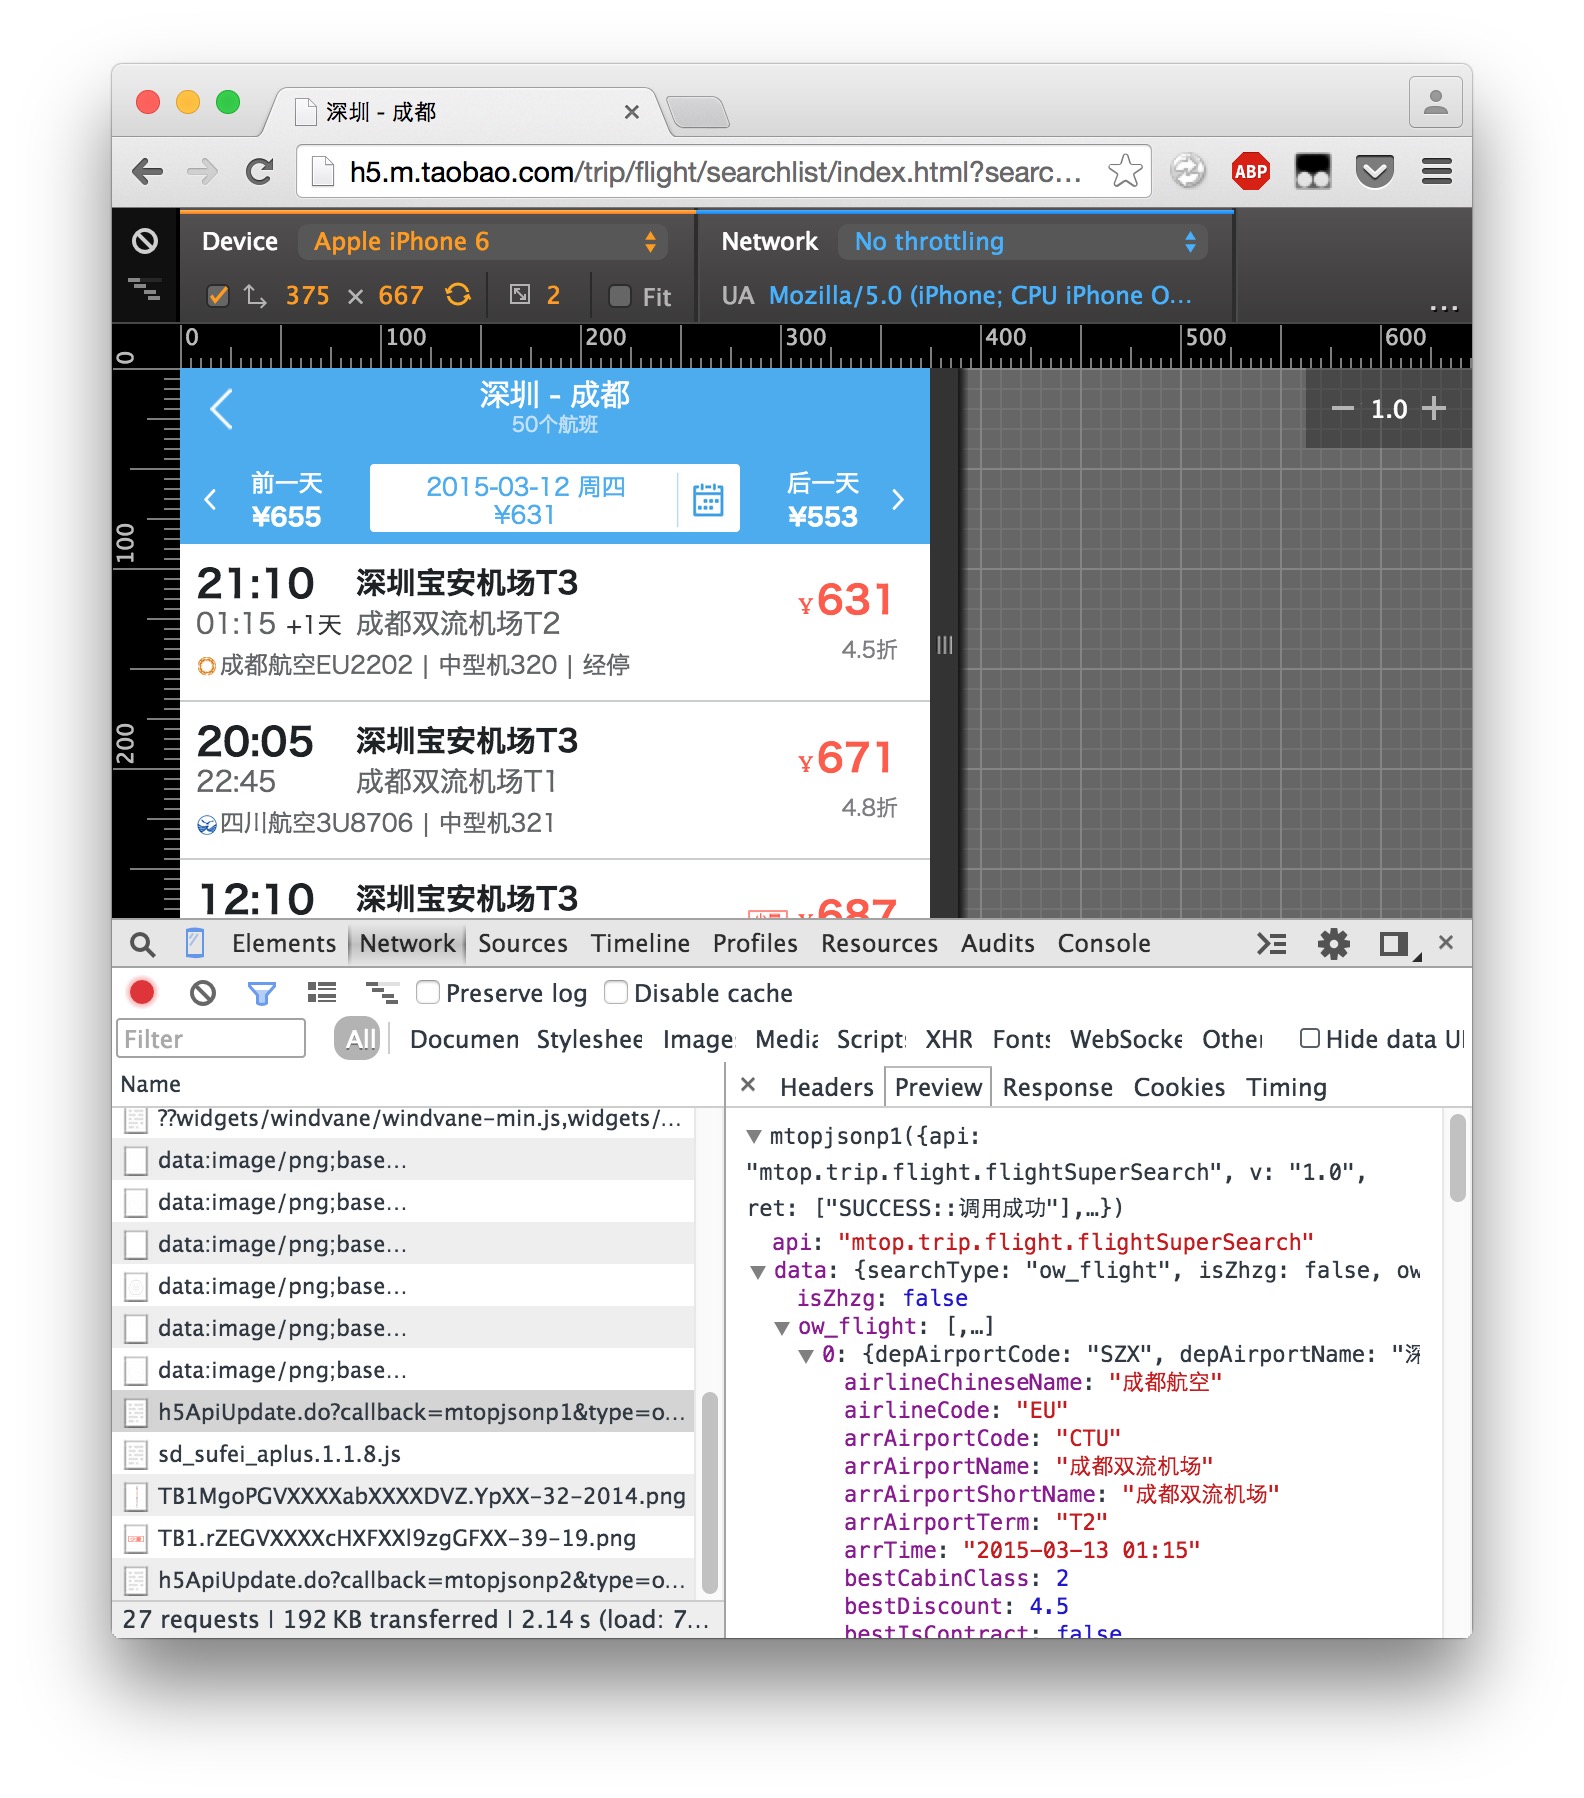Toggle the blue filter funnel icon
This screenshot has height=1798, width=1584.
point(261,992)
